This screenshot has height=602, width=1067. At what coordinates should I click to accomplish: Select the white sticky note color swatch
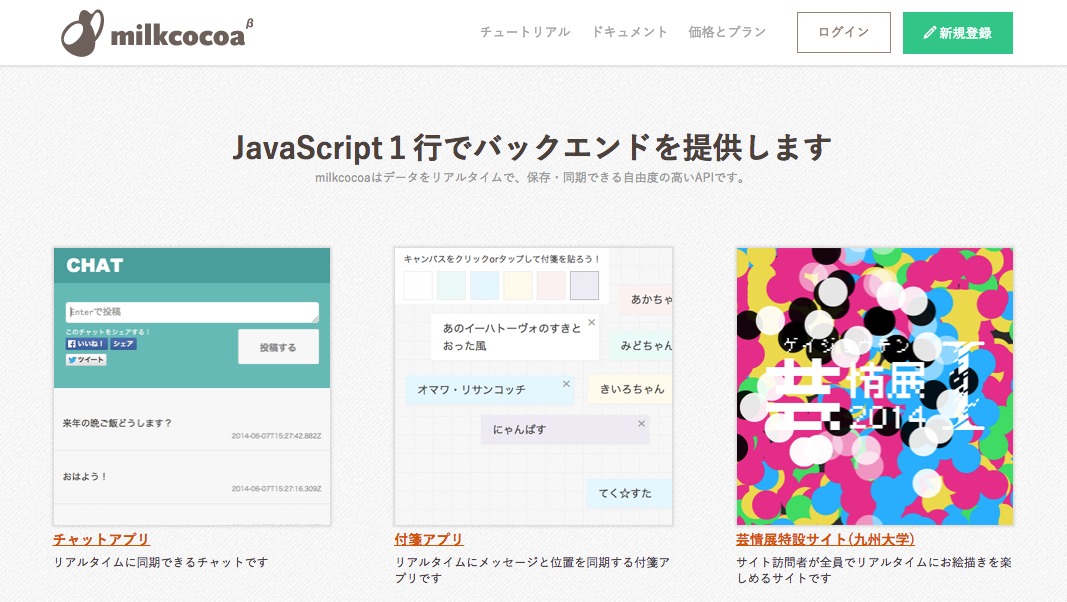[418, 285]
